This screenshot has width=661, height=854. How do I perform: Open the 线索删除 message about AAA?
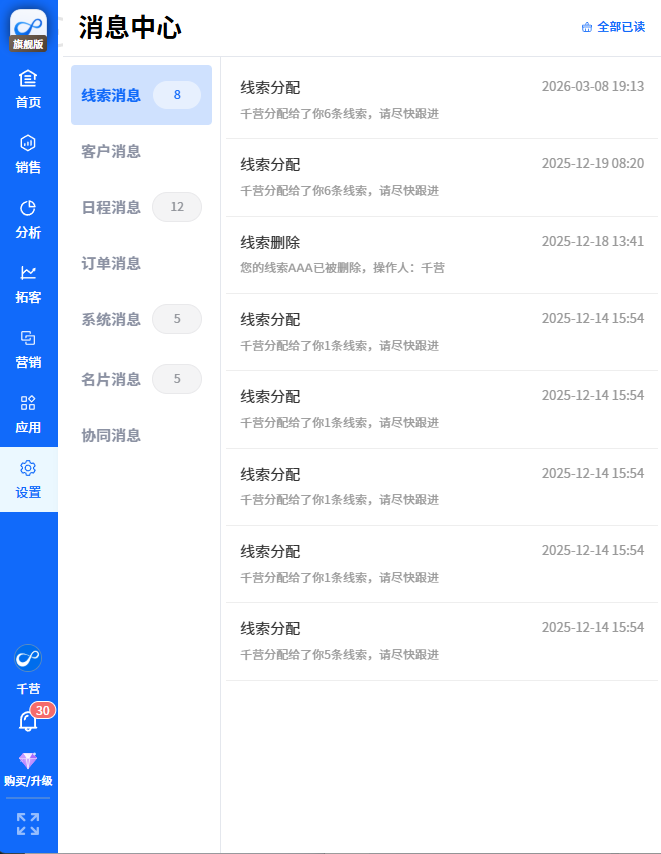[x=441, y=254]
